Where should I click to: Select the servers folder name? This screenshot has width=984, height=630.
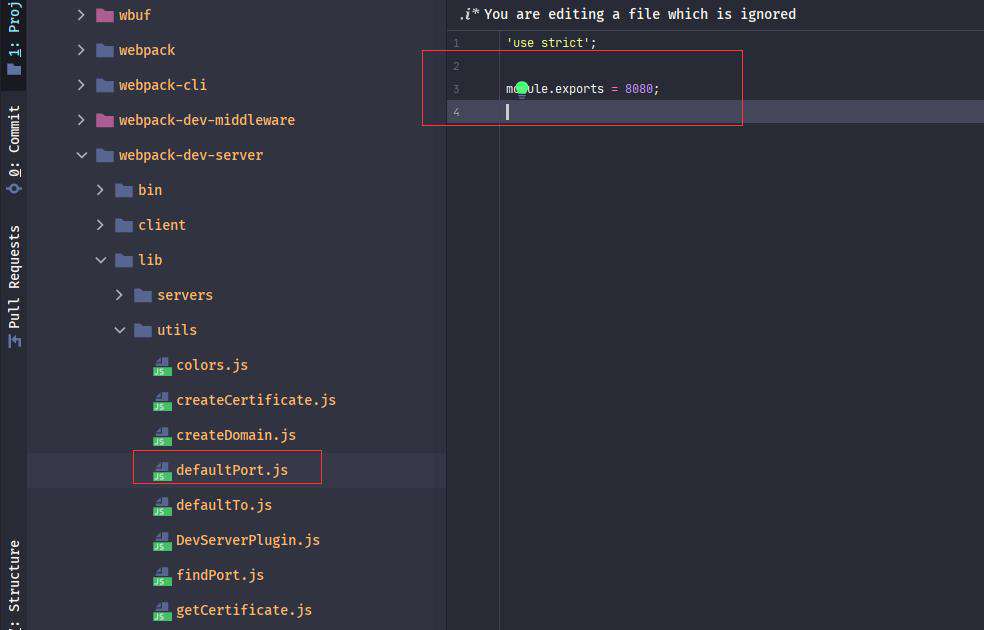pyautogui.click(x=185, y=295)
